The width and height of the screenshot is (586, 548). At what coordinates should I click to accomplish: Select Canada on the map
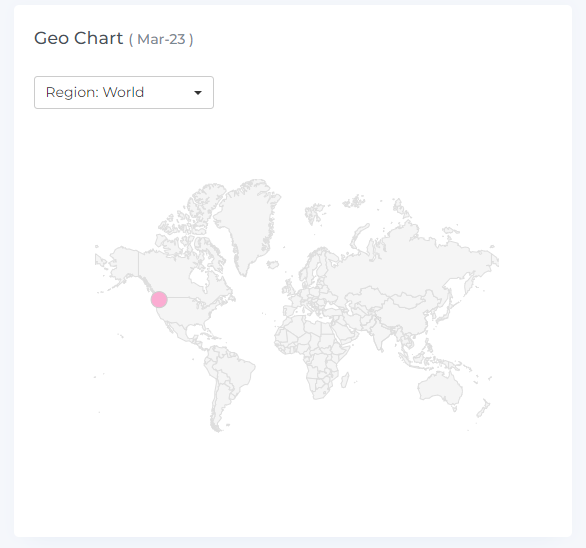point(179,269)
